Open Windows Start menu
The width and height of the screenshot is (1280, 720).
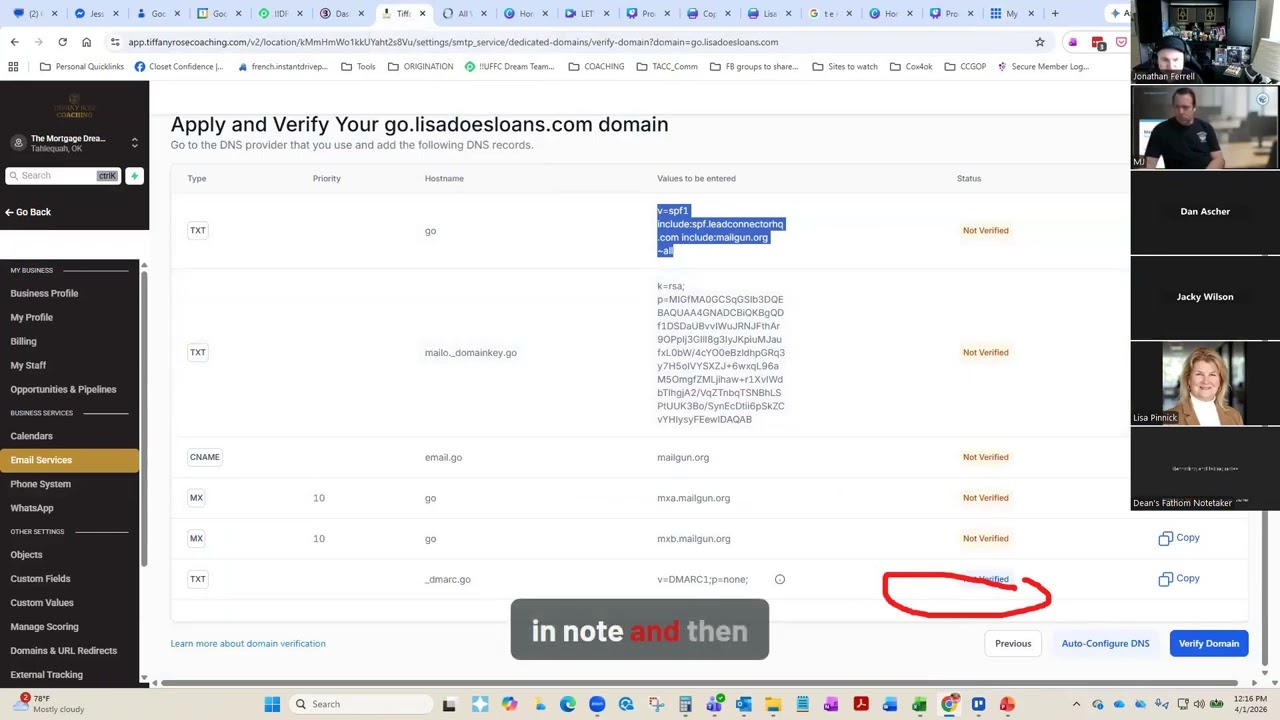(272, 704)
